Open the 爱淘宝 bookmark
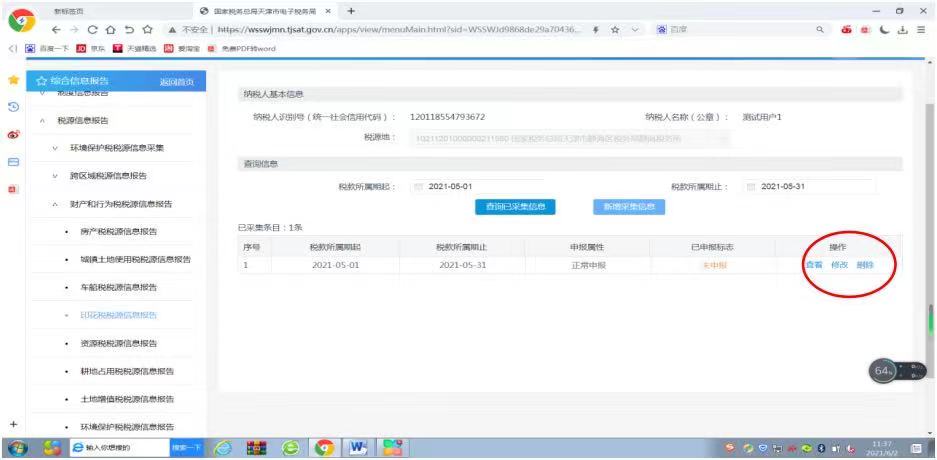The height and width of the screenshot is (460, 937). (x=182, y=48)
